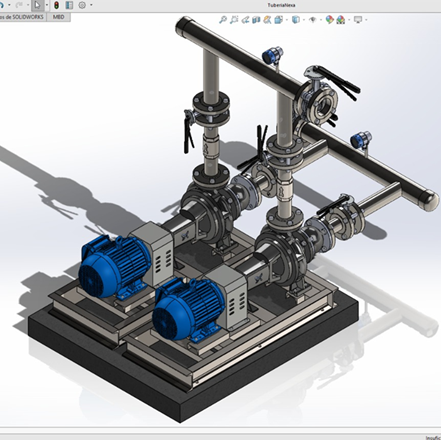Click the View Orientation cube icon
Screen dimensions: 441x440
point(278,20)
